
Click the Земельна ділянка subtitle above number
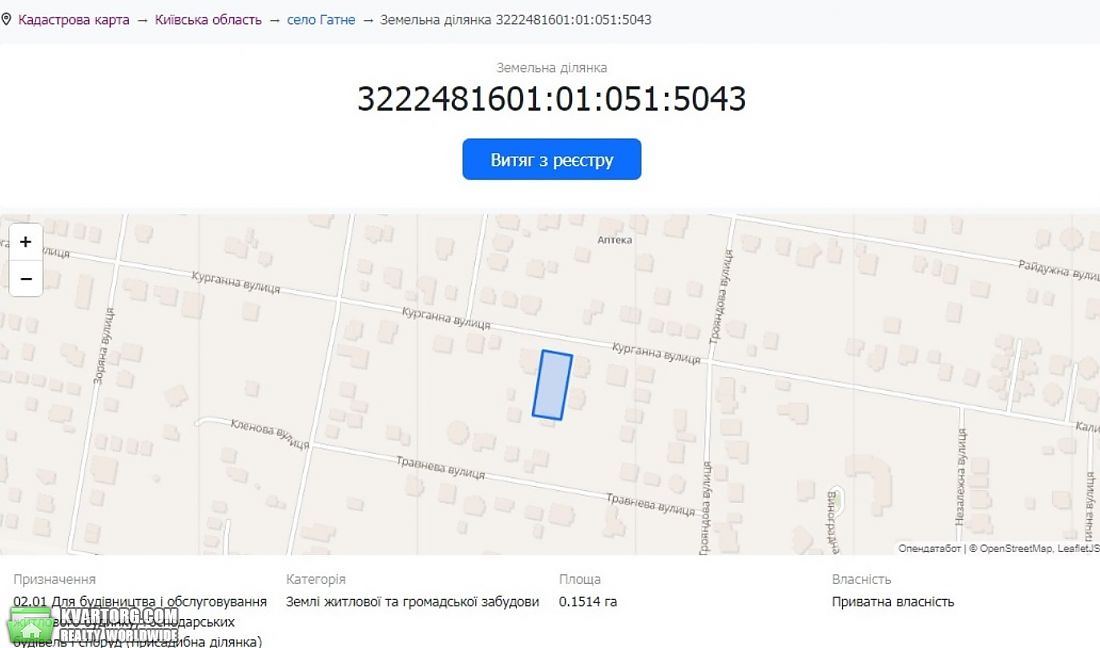(x=551, y=68)
